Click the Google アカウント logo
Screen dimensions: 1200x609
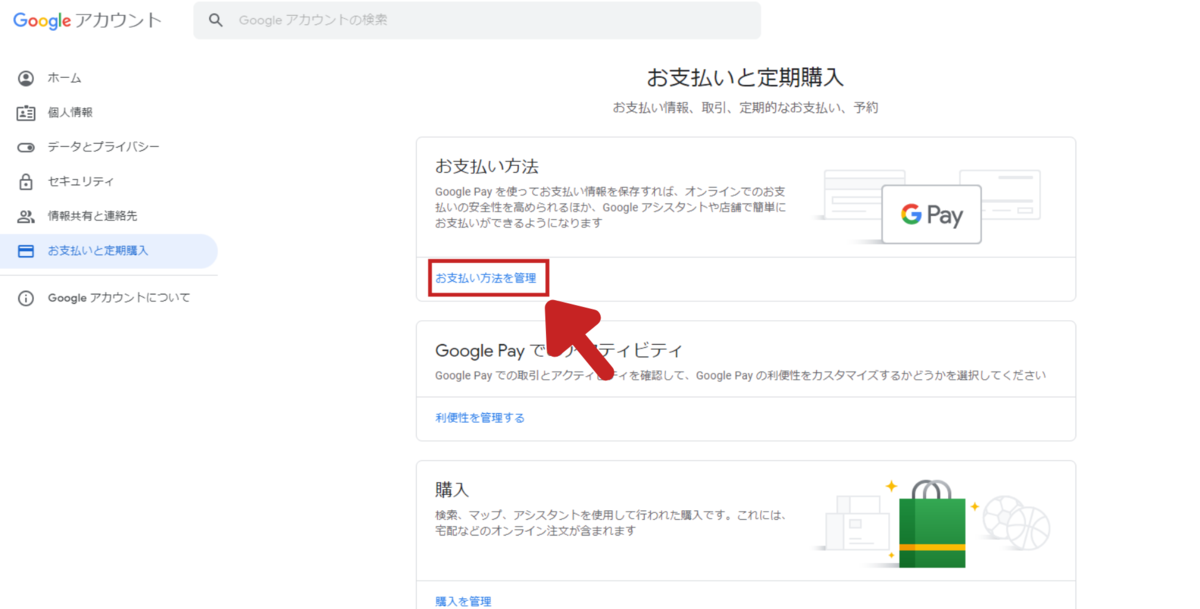(87, 20)
